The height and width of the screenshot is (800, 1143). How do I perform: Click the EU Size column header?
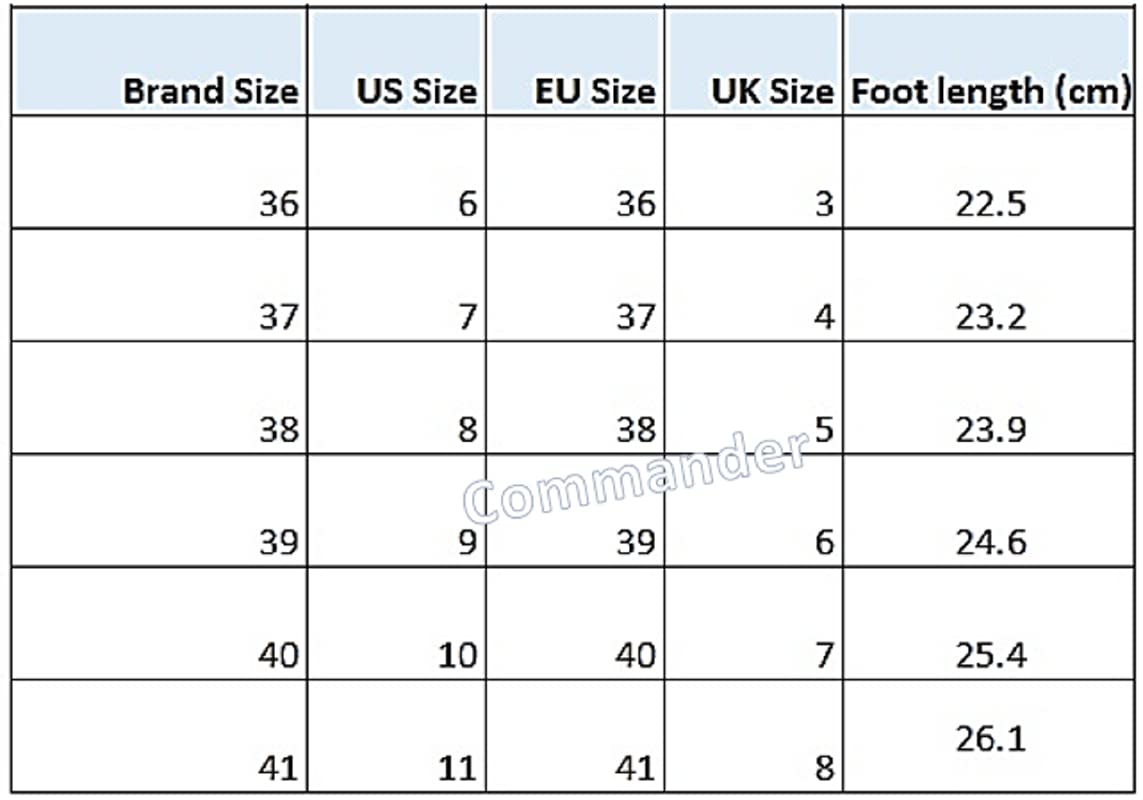(594, 91)
